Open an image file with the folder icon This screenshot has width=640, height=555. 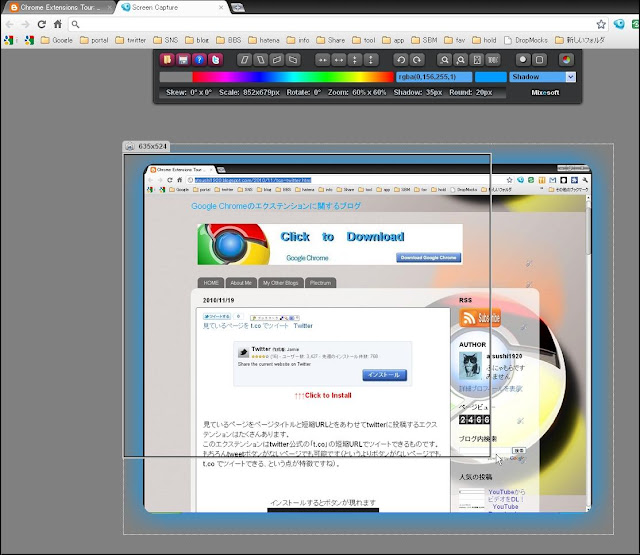[167, 60]
